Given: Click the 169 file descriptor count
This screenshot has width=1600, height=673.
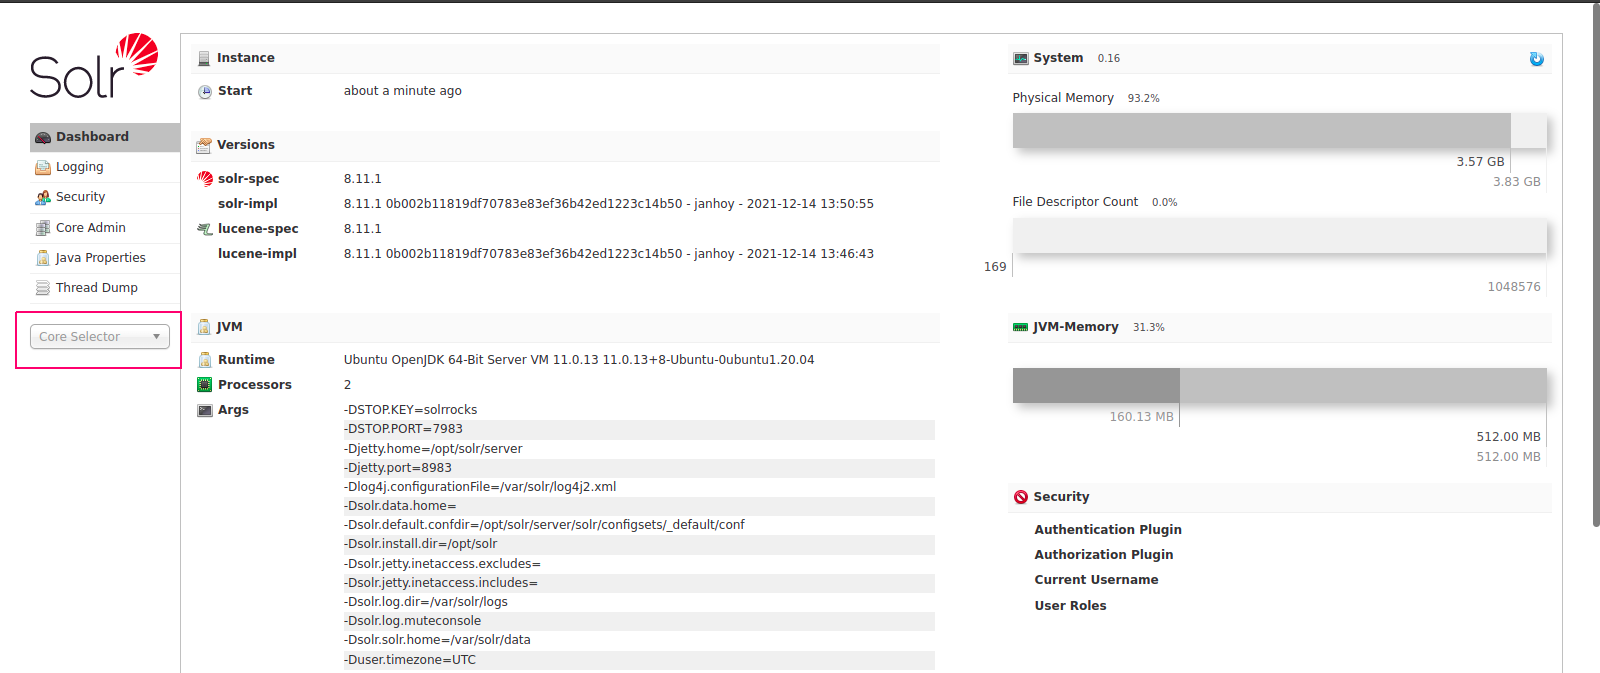Looking at the screenshot, I should [x=995, y=267].
